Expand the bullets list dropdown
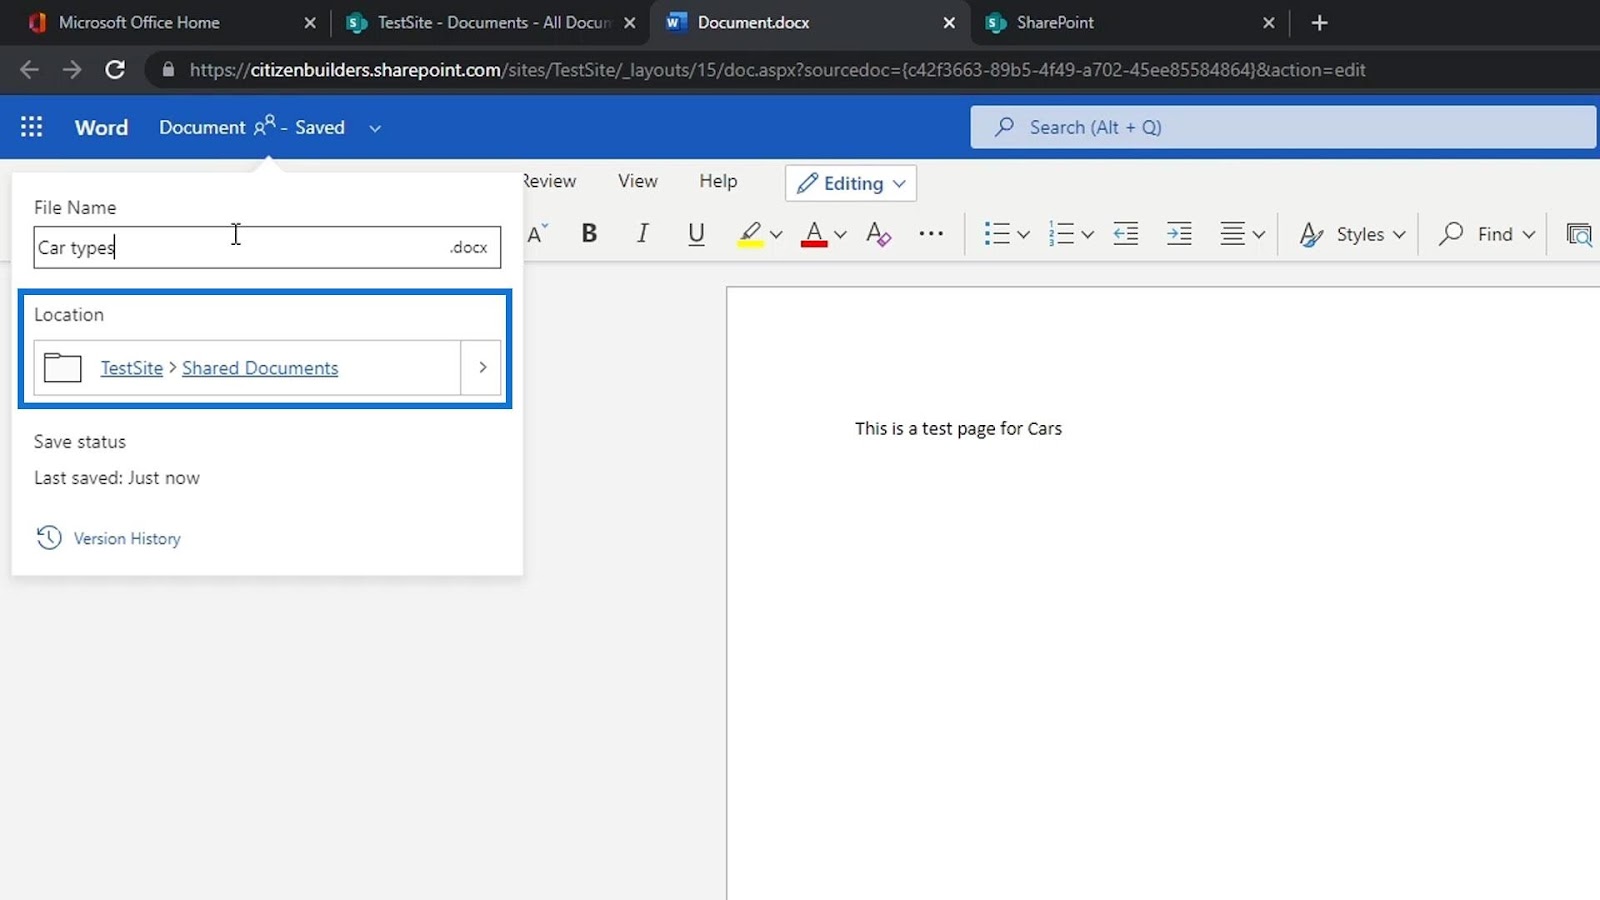The image size is (1600, 900). click(1023, 235)
